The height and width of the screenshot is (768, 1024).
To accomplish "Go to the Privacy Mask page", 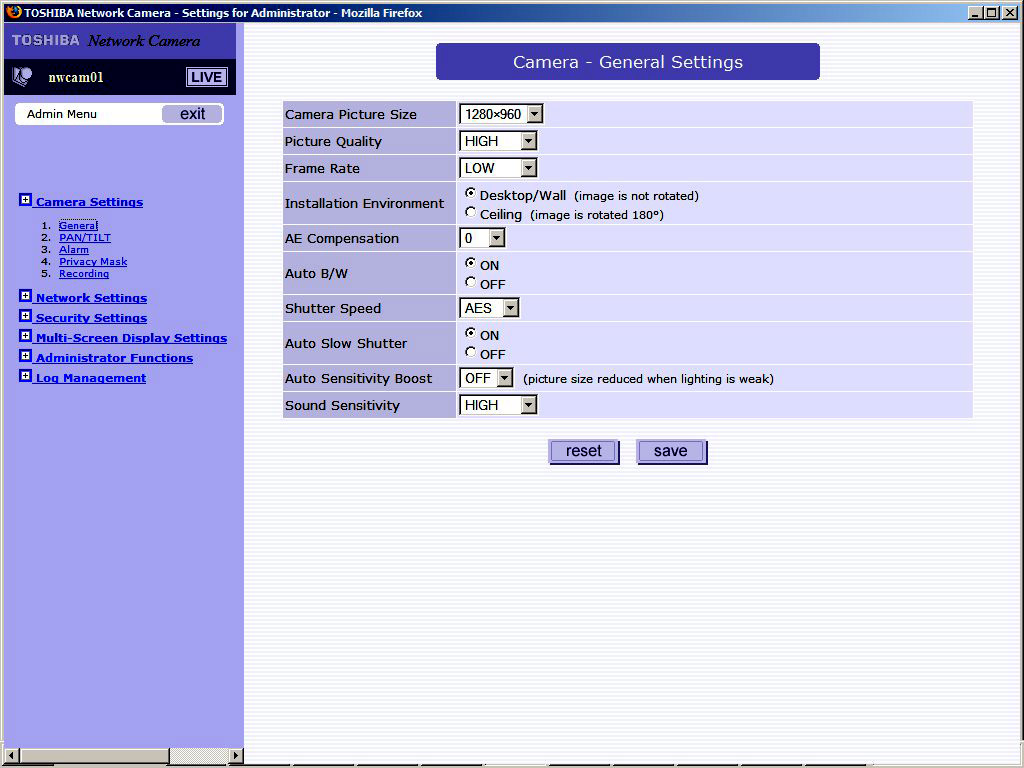I will (93, 262).
